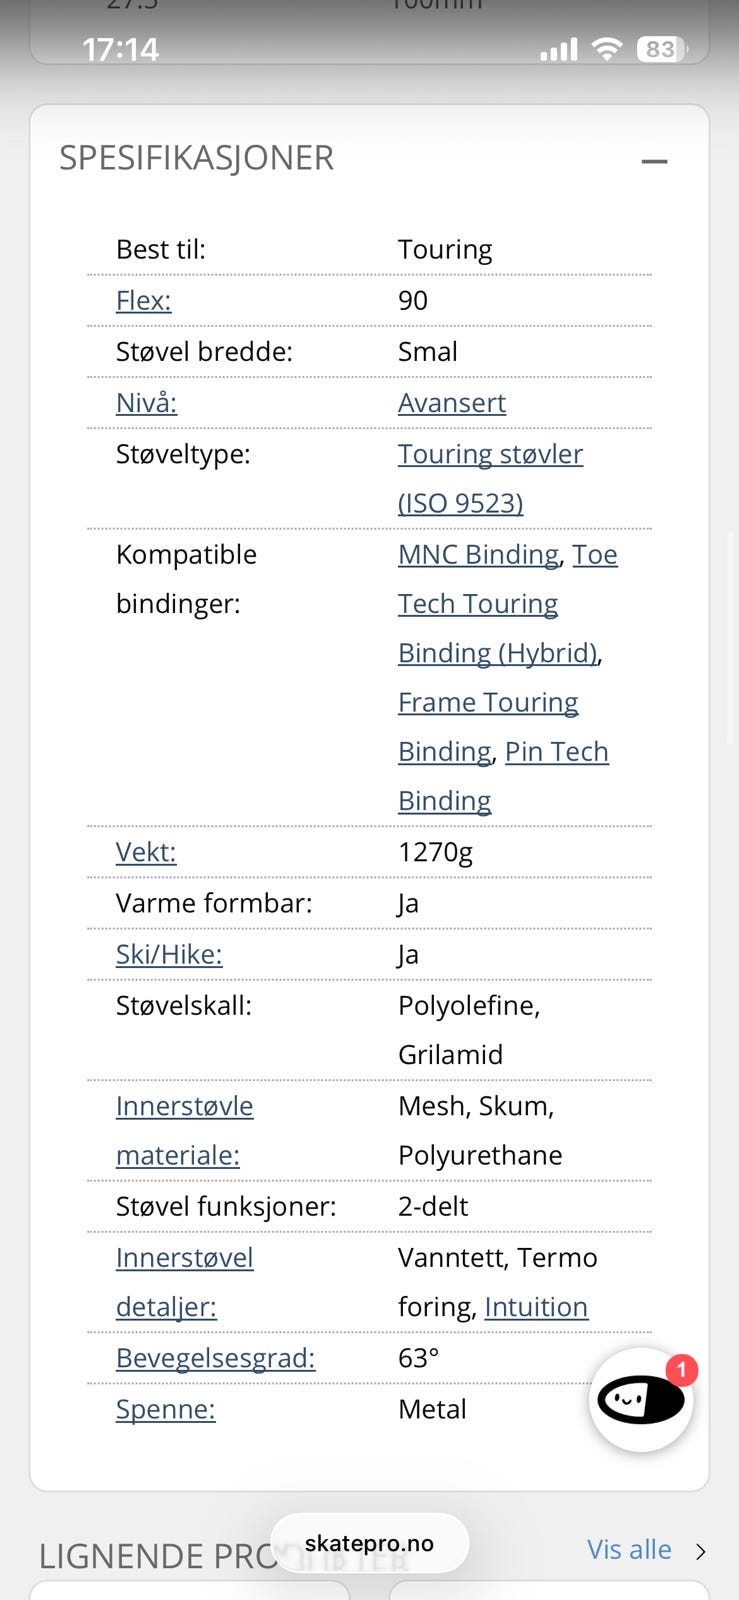The image size is (739, 1600).
Task: Follow the MNC Binding link
Action: [x=478, y=554]
